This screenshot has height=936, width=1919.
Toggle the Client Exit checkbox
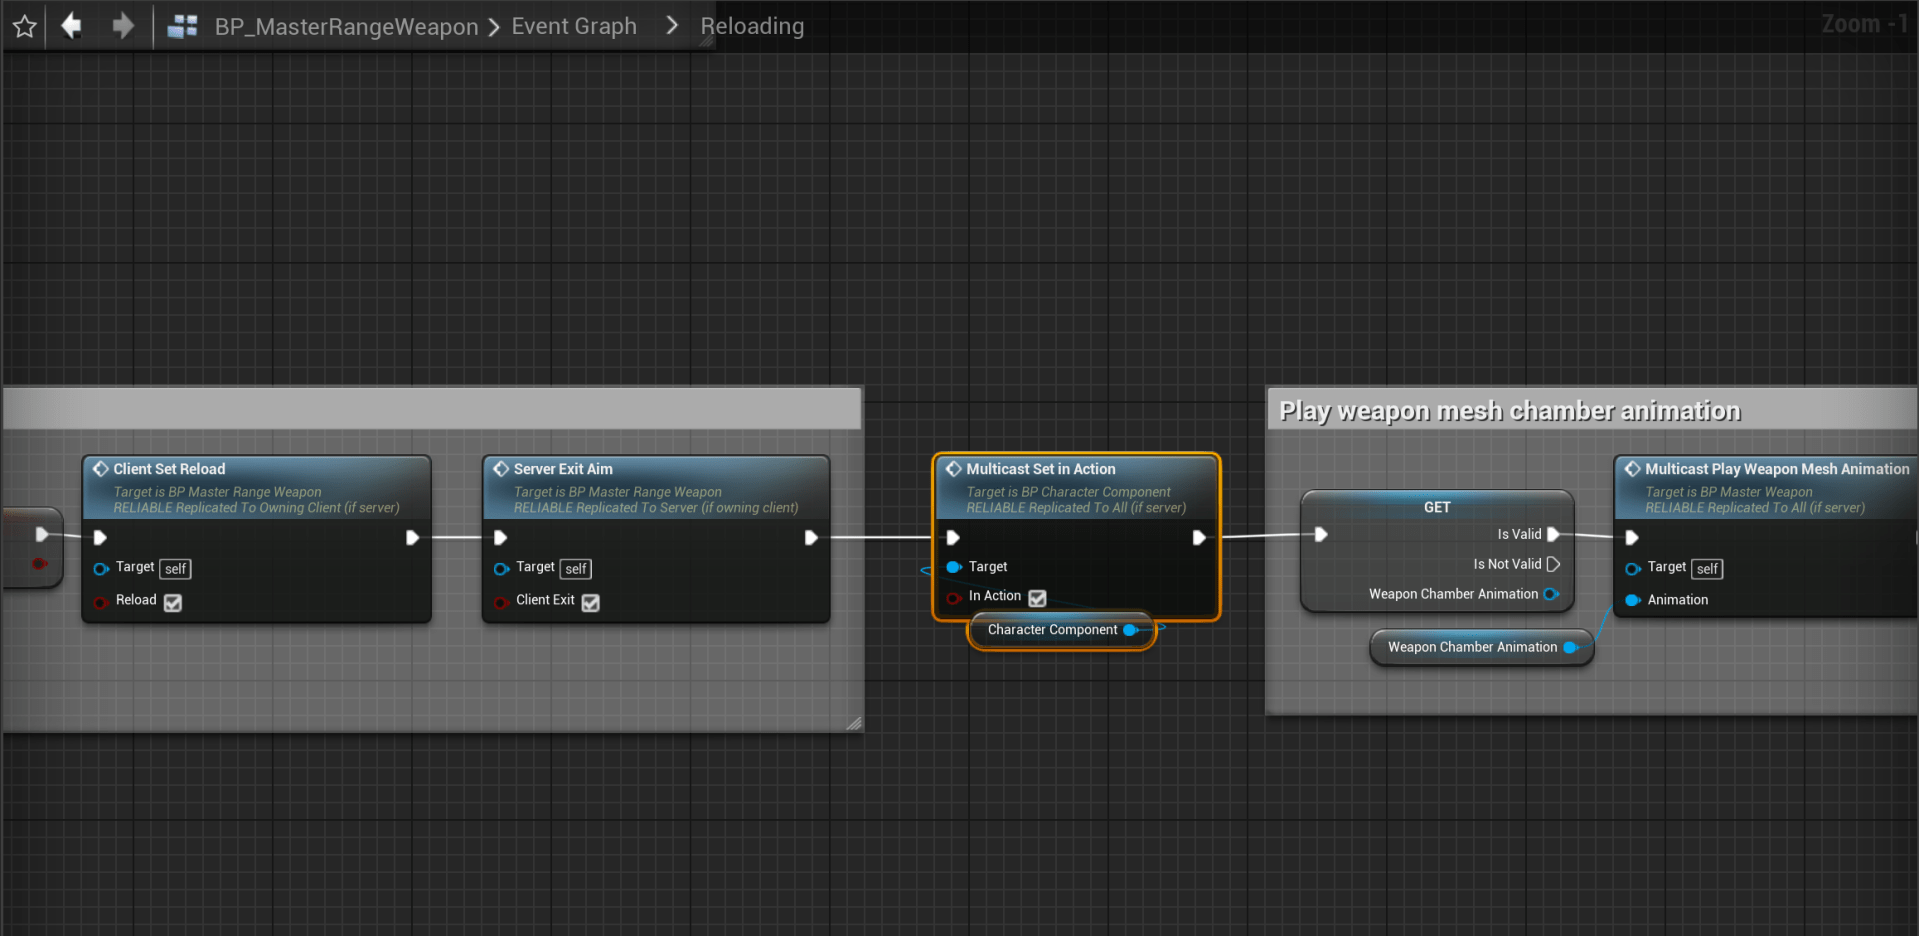[x=591, y=602]
